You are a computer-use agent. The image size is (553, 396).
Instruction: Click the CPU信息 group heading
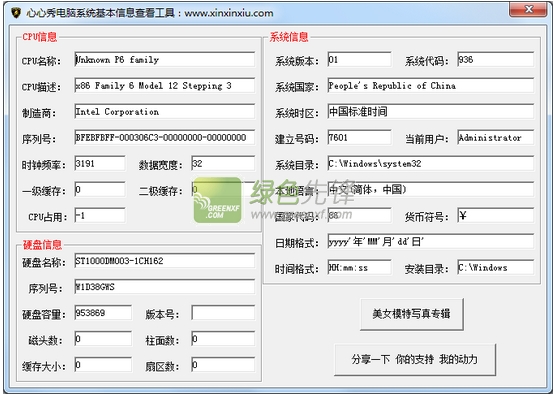pos(40,37)
